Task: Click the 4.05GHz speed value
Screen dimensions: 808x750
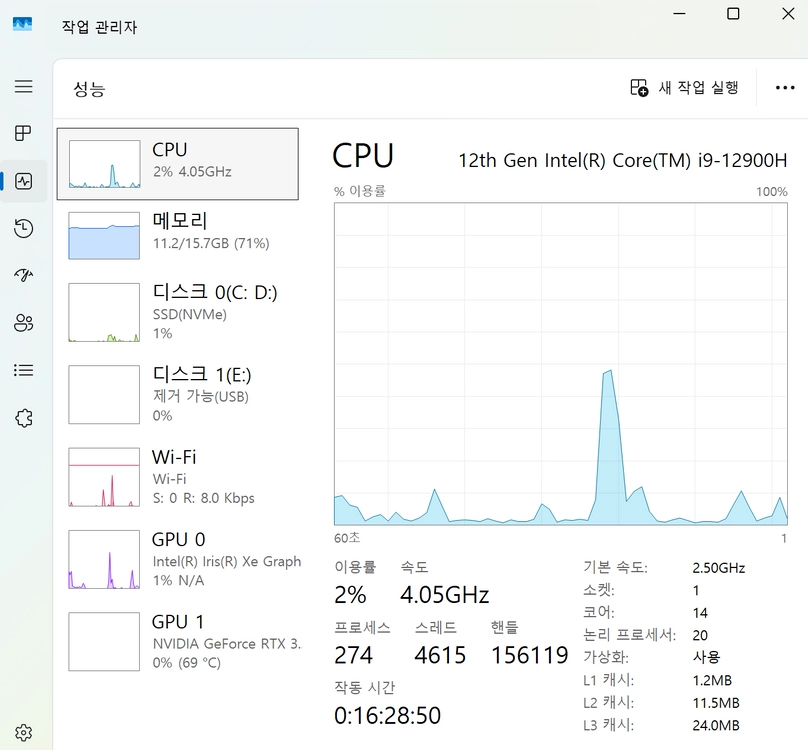Action: (444, 595)
